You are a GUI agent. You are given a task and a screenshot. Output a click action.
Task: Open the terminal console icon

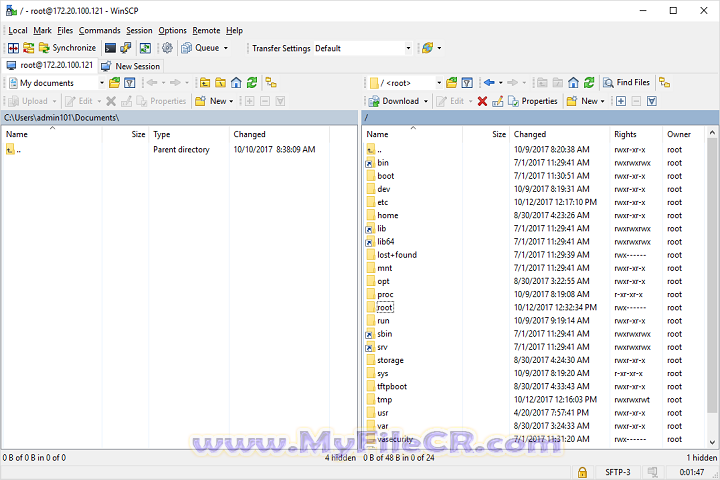110,48
